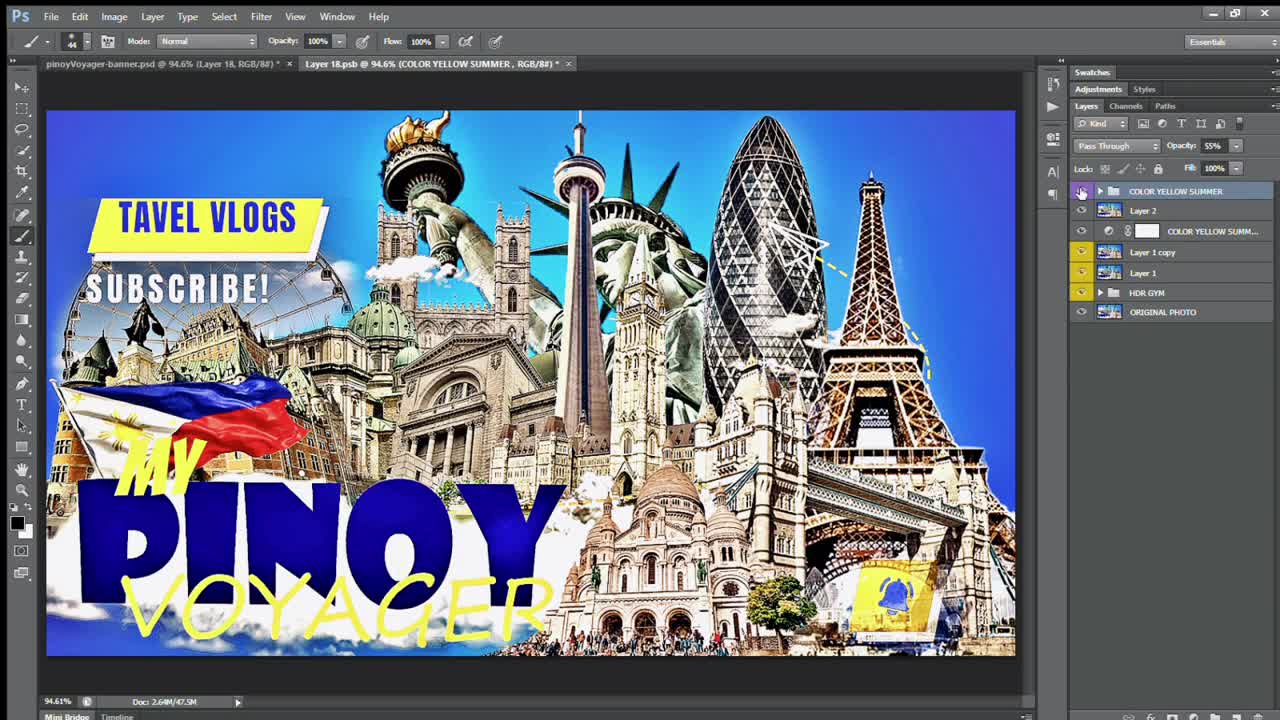
Task: Open the Window menu
Action: [x=337, y=17]
